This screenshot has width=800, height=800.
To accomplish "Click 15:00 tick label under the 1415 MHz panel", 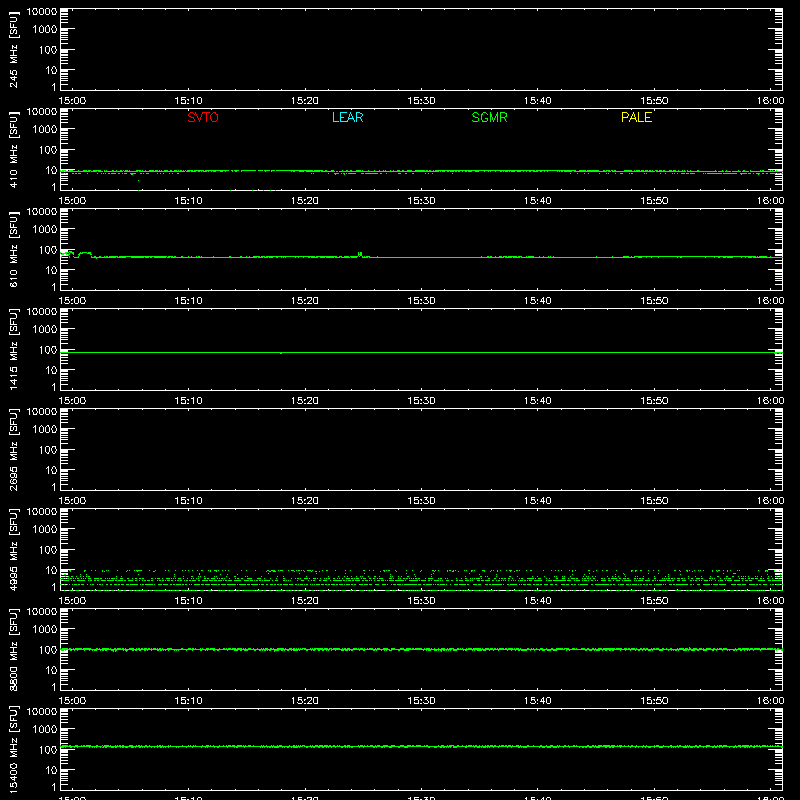I will [x=72, y=401].
